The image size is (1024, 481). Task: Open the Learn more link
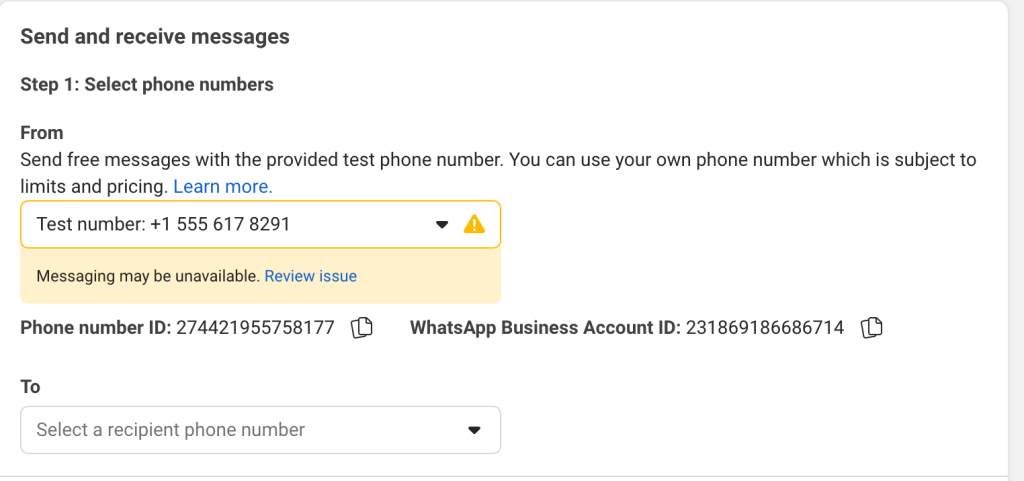(223, 186)
